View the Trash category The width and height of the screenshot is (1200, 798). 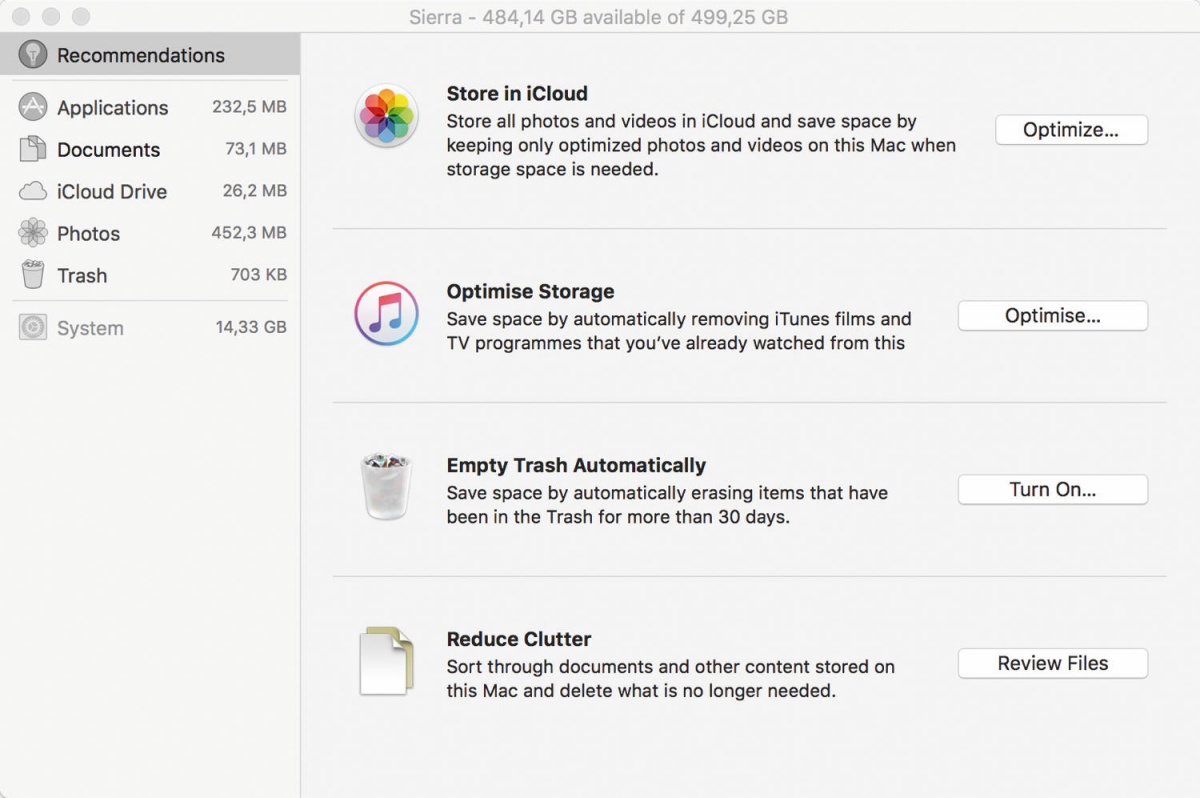(x=150, y=275)
